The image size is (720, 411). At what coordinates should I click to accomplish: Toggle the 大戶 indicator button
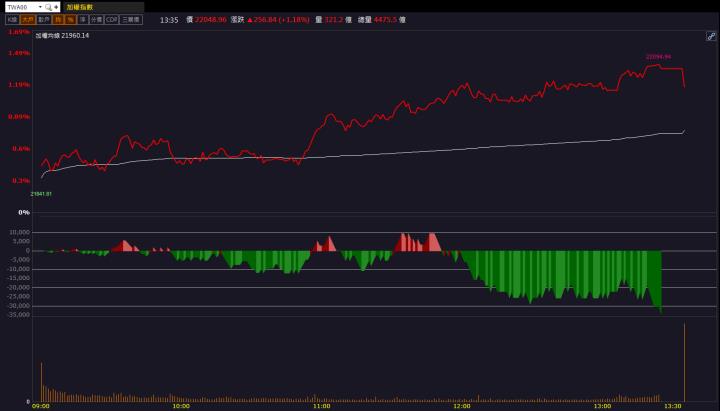(x=28, y=19)
